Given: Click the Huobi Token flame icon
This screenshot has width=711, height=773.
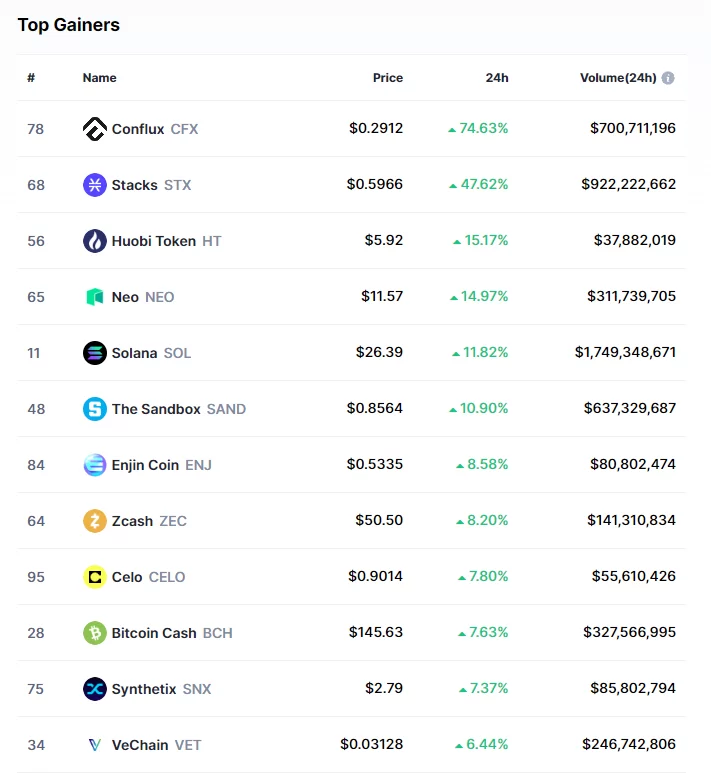Looking at the screenshot, I should click(95, 241).
